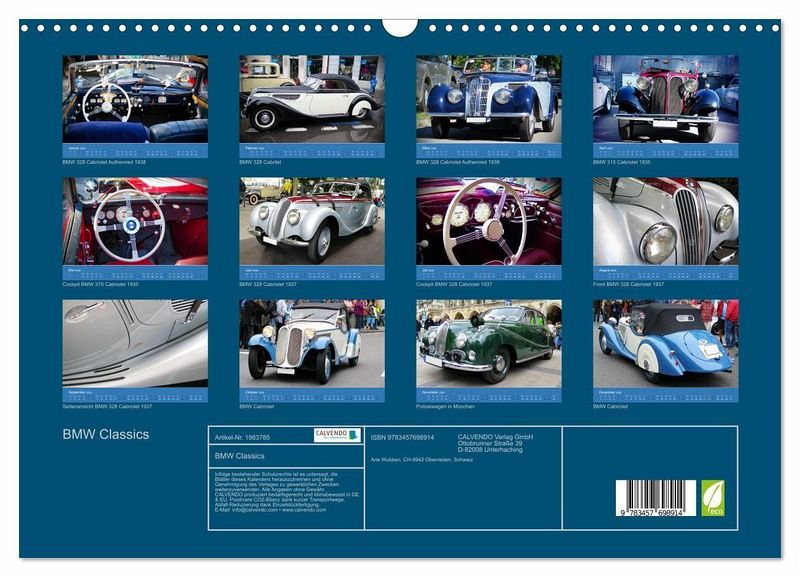Open the dark blue cockpit steering wheel photo
This screenshot has height=577, width=800.
(x=135, y=99)
